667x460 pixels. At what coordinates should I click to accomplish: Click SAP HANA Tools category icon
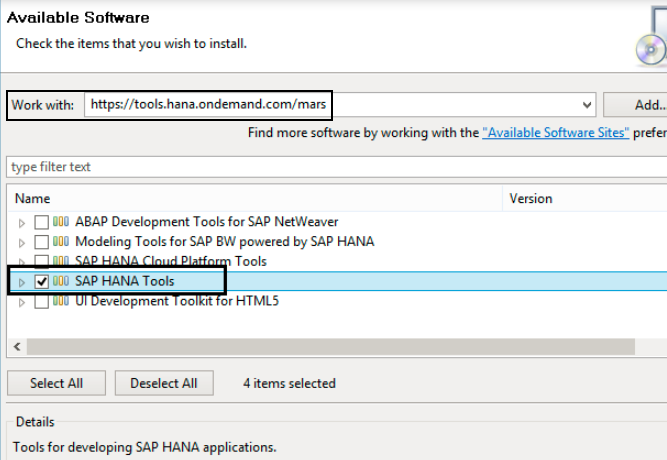point(61,282)
